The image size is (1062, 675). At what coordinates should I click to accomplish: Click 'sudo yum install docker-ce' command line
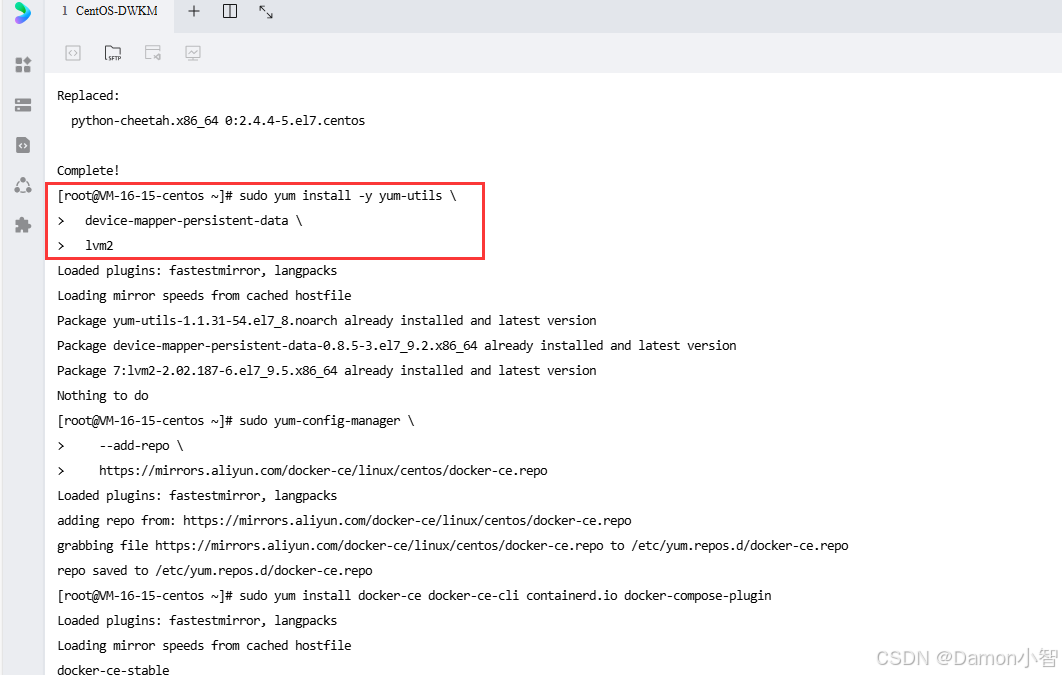[415, 596]
